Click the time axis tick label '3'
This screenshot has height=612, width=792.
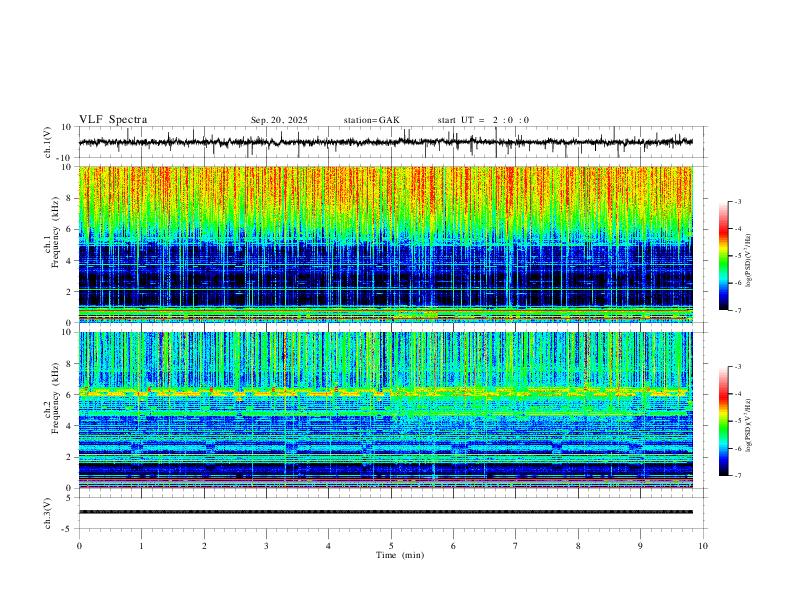[x=266, y=546]
